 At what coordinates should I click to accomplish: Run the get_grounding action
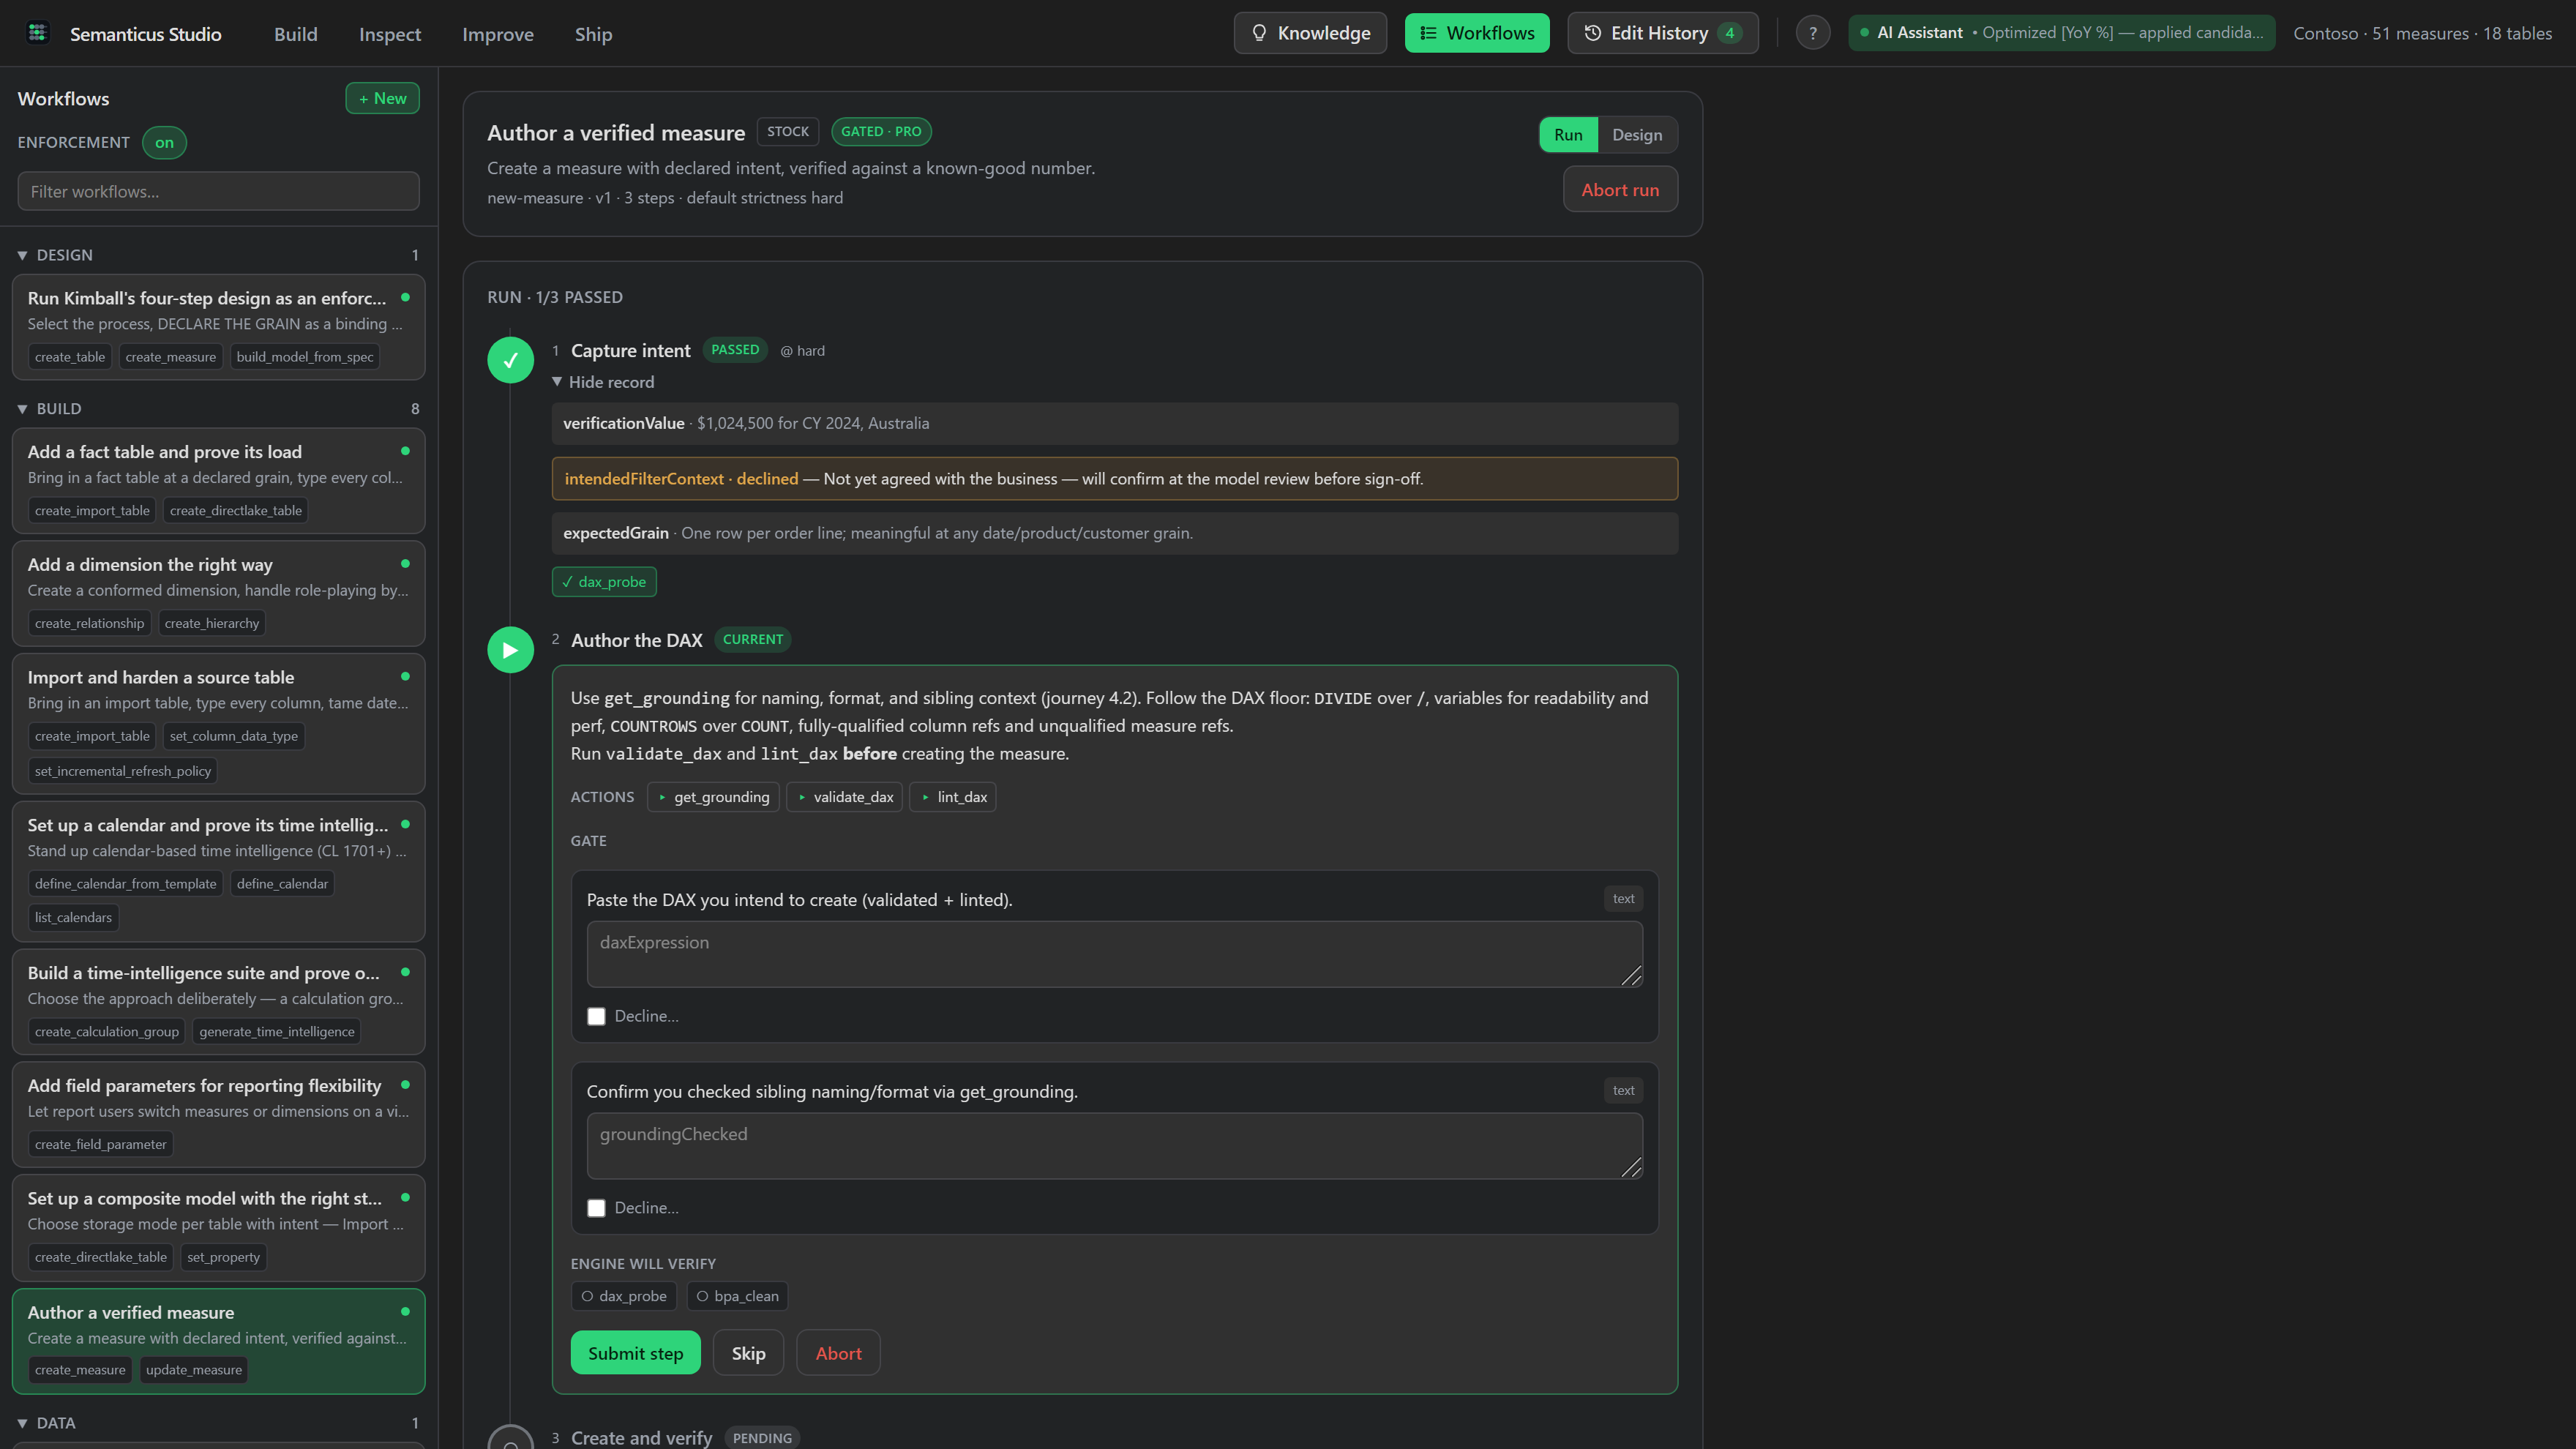(713, 797)
